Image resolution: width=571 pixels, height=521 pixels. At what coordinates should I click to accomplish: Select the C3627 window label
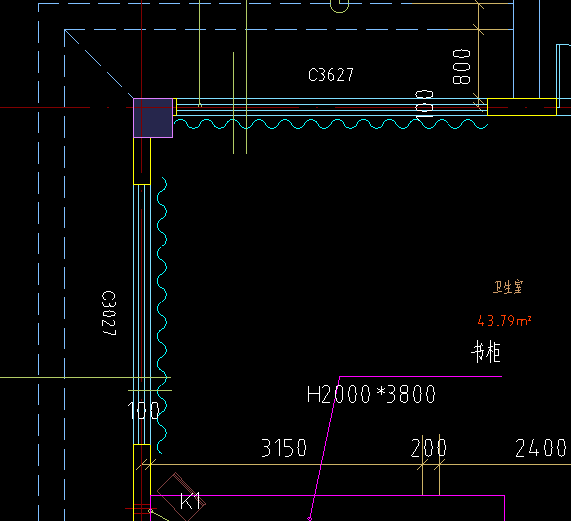(x=331, y=75)
